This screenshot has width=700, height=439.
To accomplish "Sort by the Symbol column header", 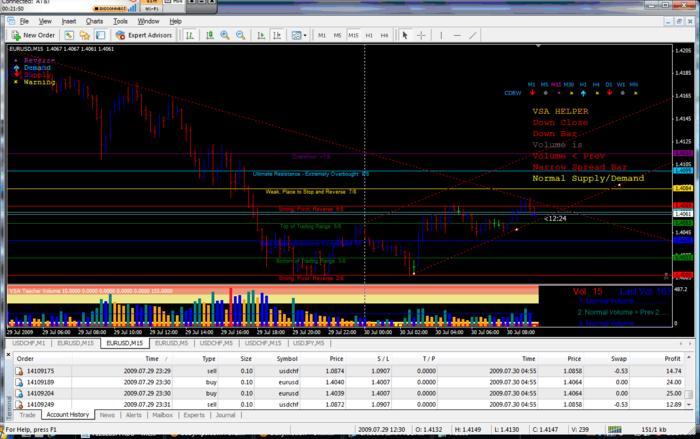I will [287, 359].
